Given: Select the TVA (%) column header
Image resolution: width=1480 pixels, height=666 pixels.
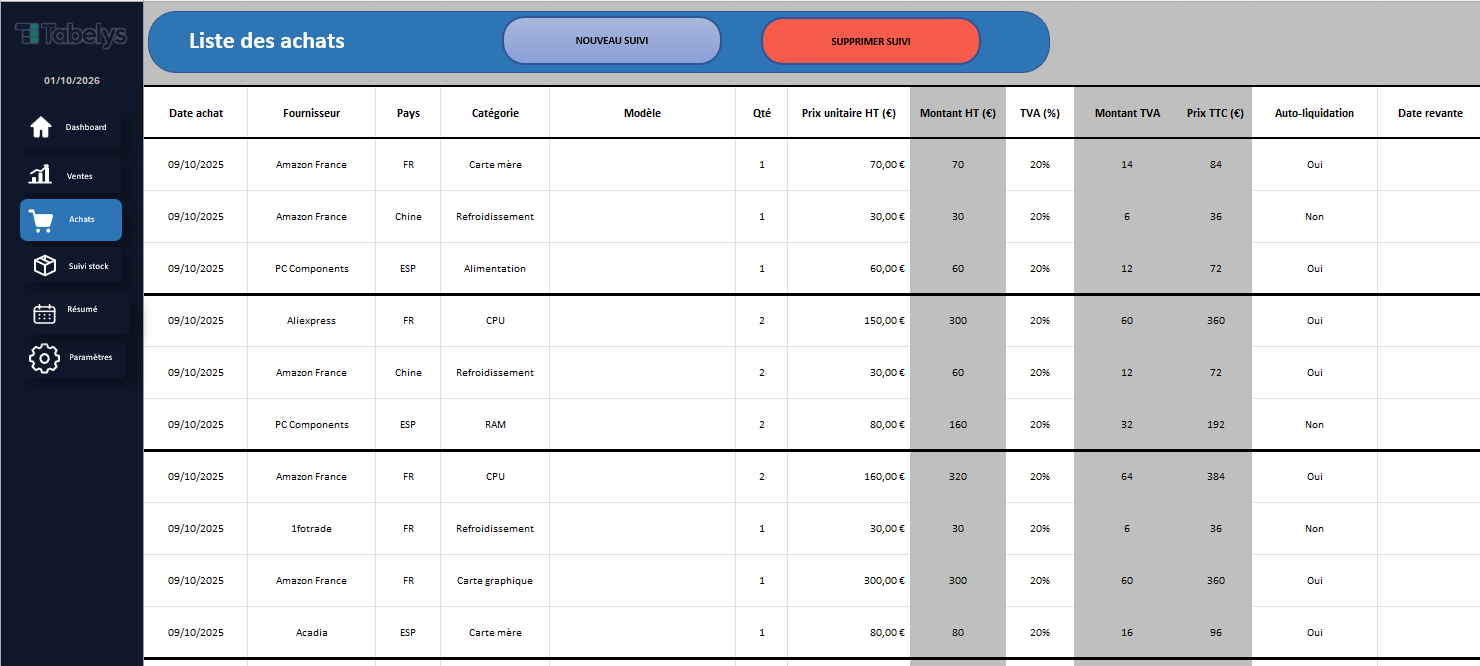Looking at the screenshot, I should tap(1040, 113).
